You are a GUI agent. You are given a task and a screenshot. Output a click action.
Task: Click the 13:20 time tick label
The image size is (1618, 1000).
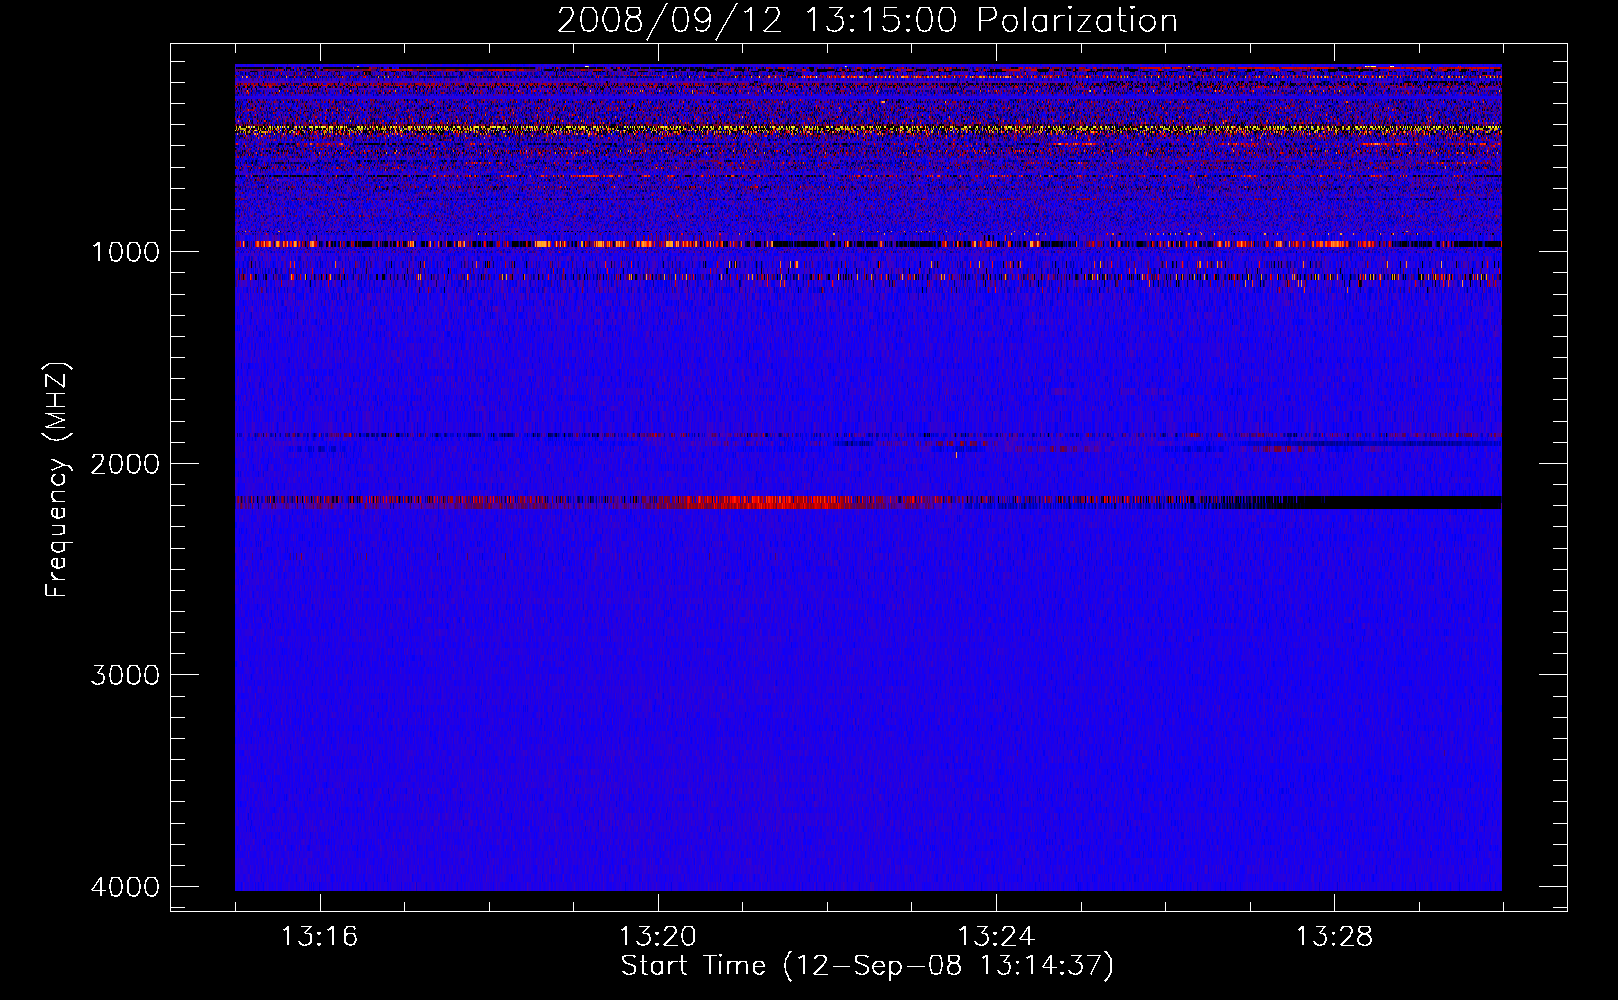tap(657, 937)
